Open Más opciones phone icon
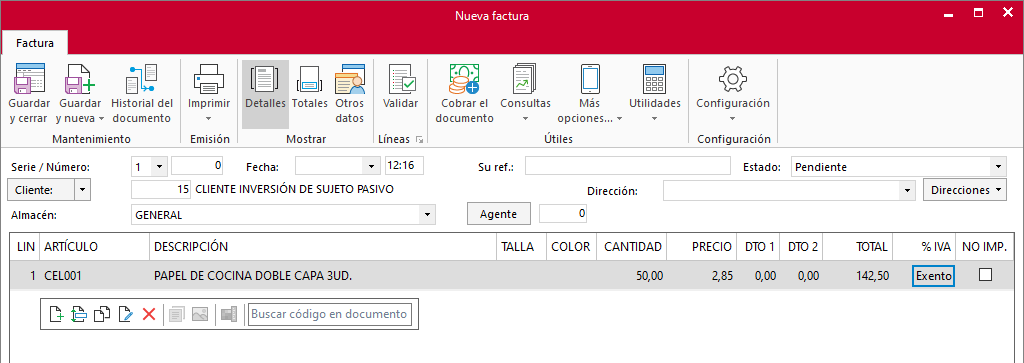Image resolution: width=1024 pixels, height=363 pixels. pyautogui.click(x=590, y=79)
